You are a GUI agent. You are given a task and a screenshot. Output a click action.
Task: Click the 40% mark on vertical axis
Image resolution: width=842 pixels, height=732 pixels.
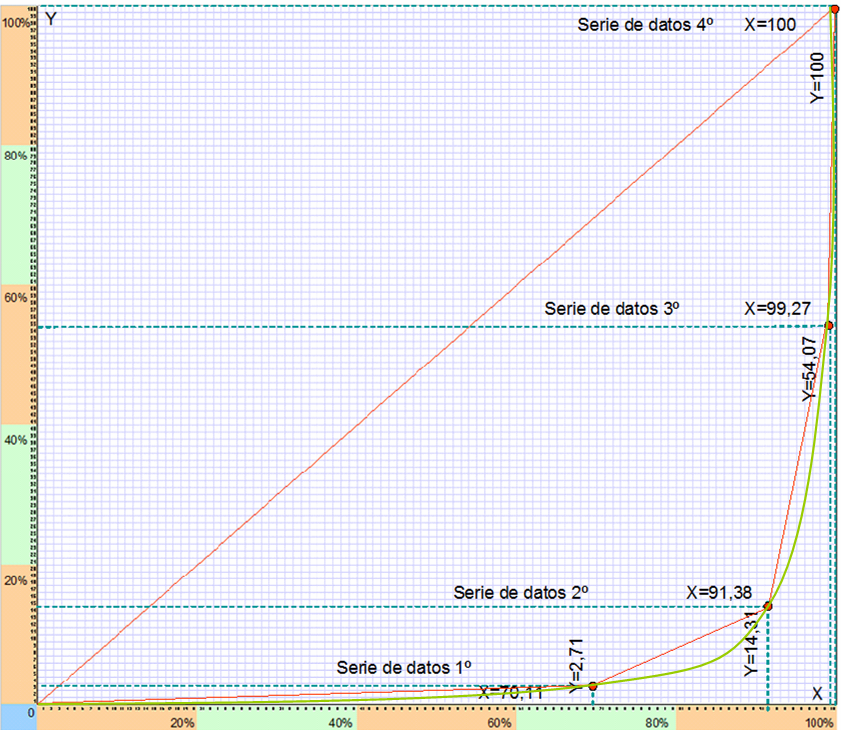[x=15, y=439]
